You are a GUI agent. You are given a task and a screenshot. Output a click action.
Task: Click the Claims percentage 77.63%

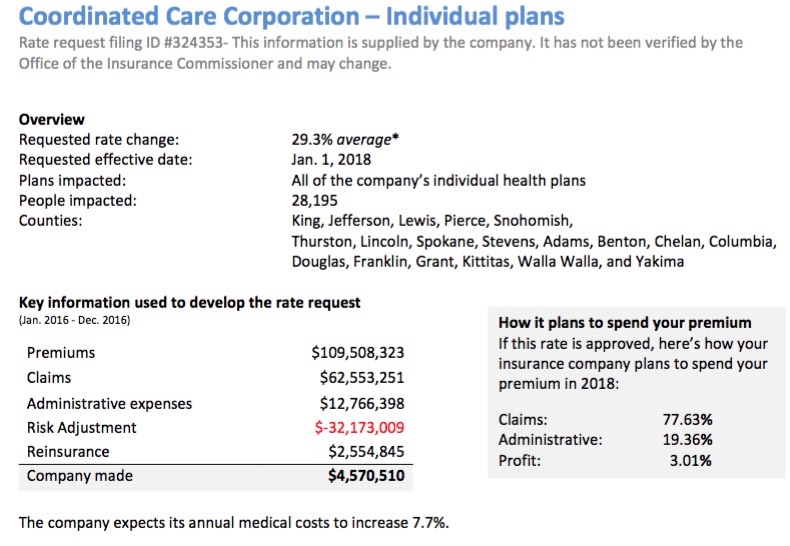point(687,420)
